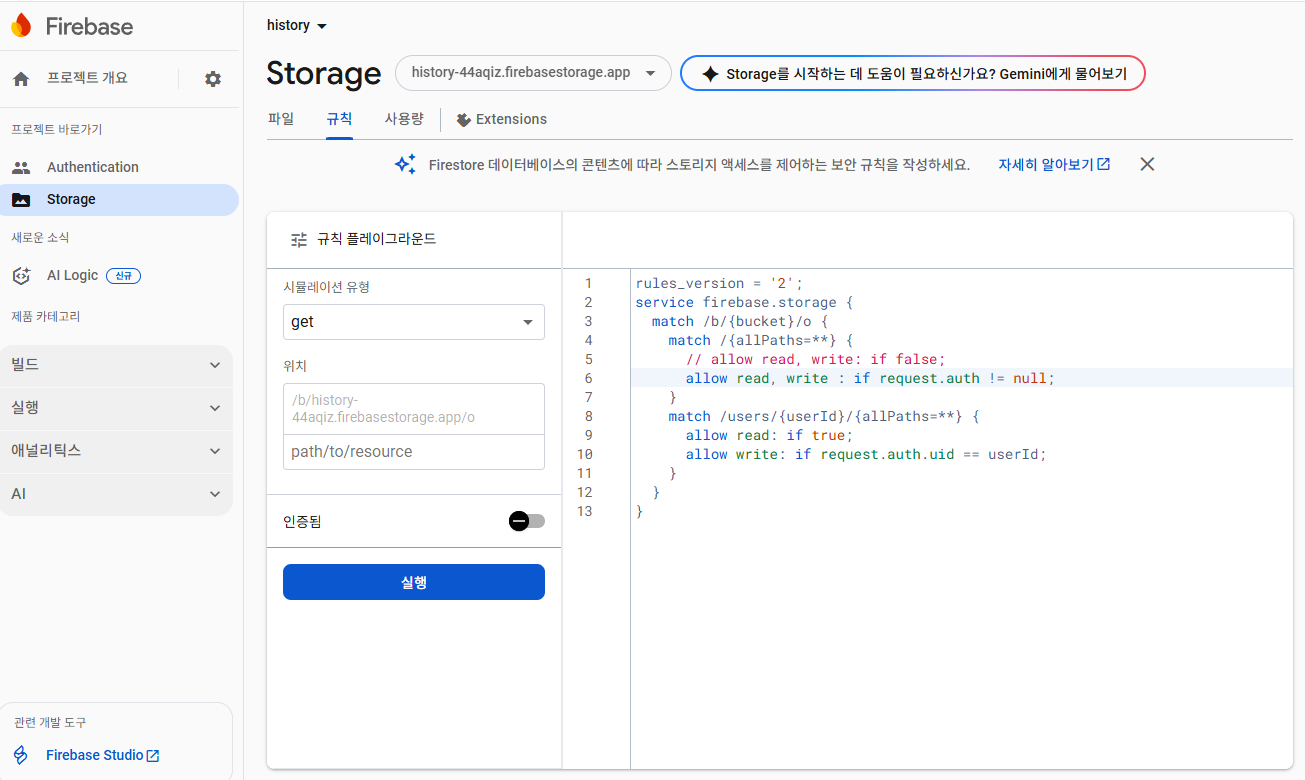This screenshot has width=1305, height=780.
Task: Click the Firebase flame logo
Action: [x=21, y=26]
